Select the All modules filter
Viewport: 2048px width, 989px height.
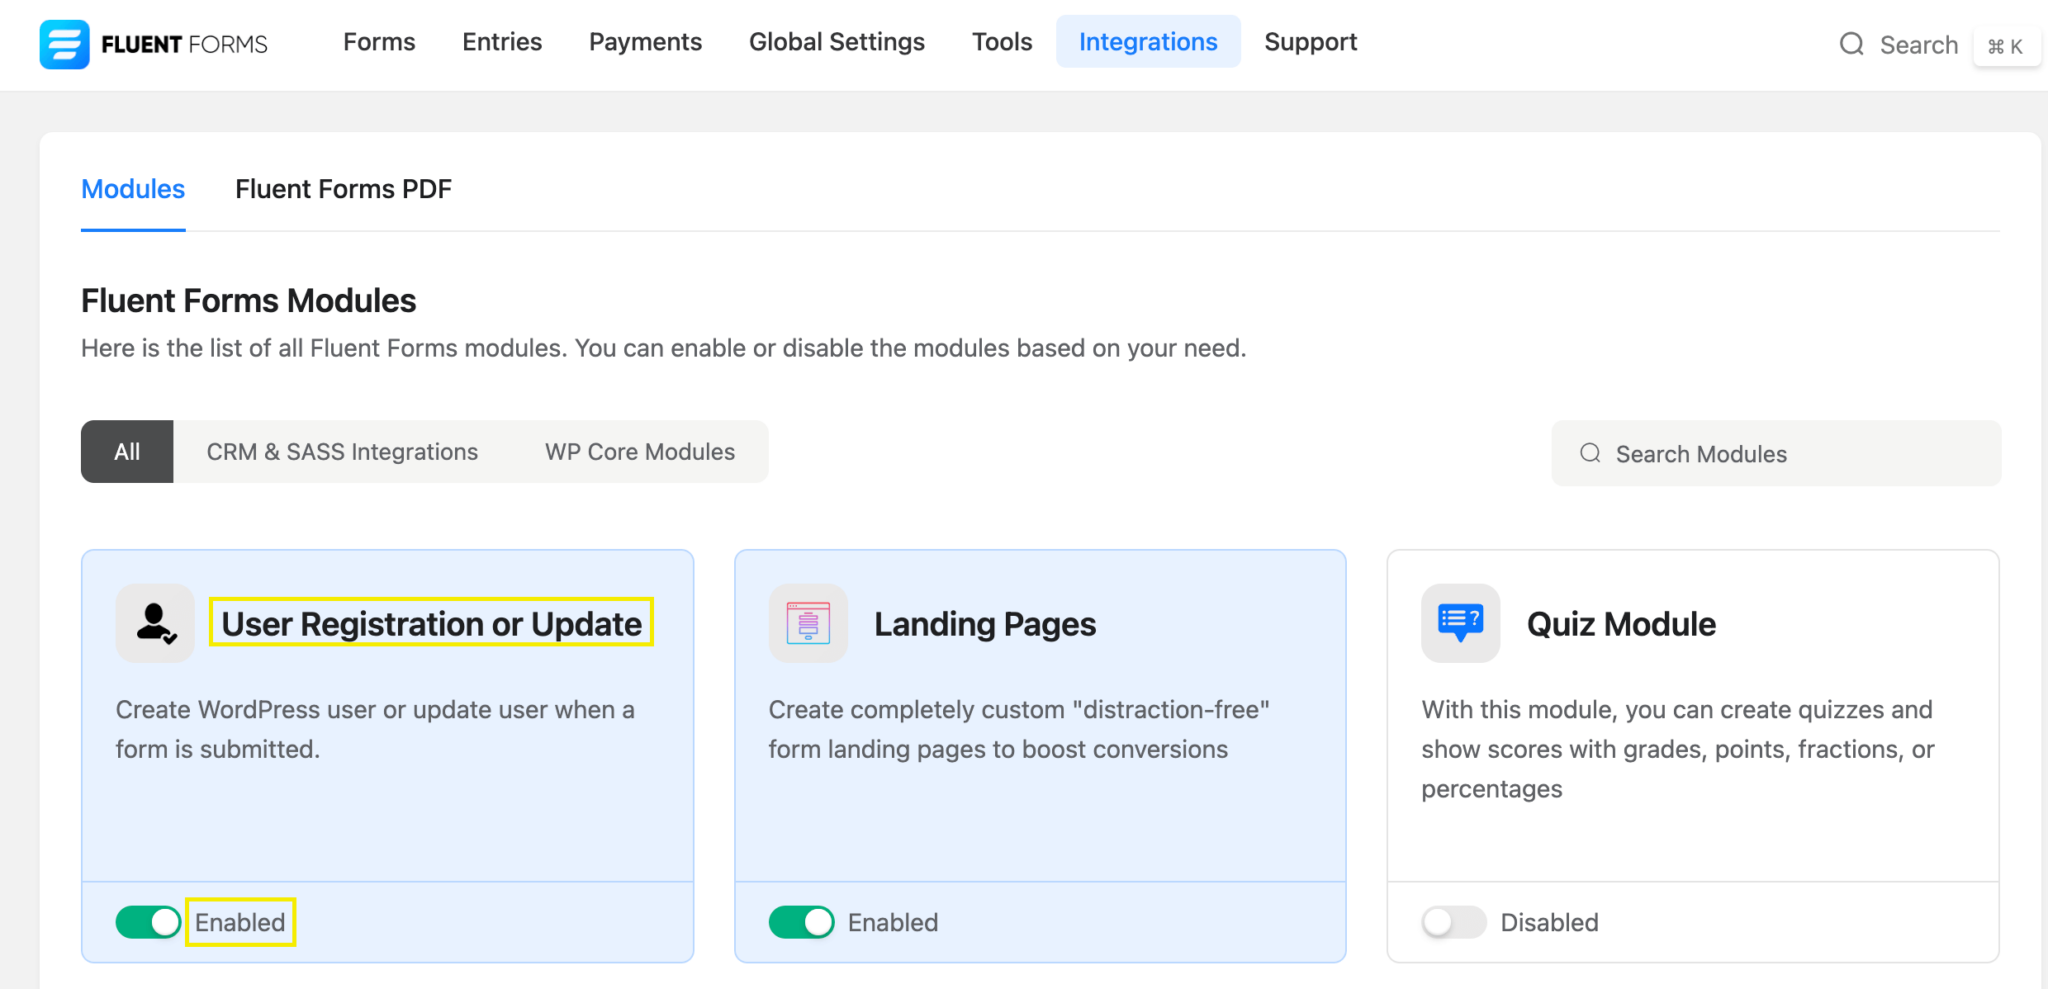point(127,452)
